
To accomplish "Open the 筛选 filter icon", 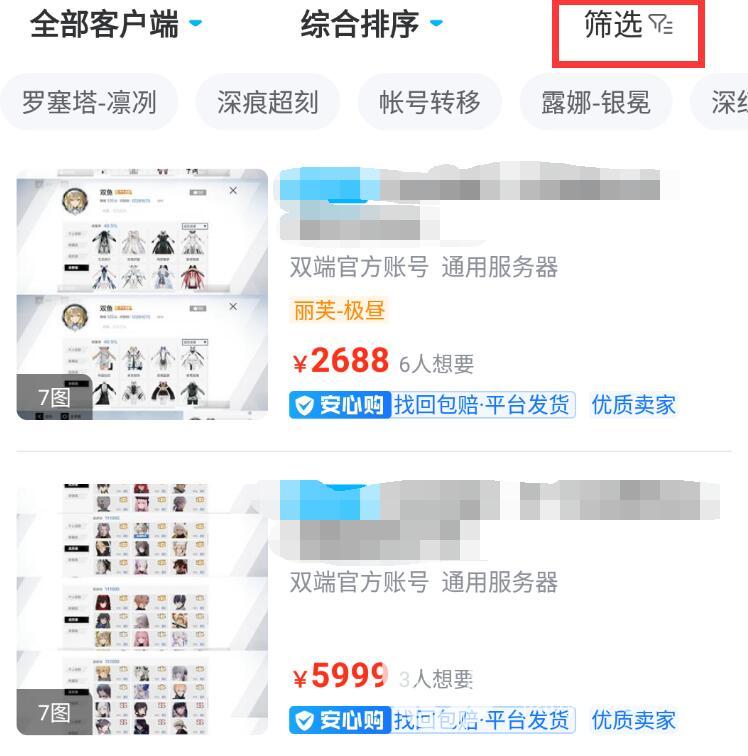I will [x=660, y=24].
